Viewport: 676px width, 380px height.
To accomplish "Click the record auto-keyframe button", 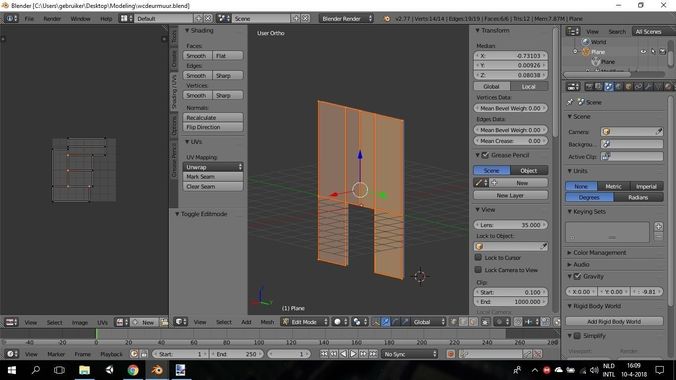I will pyautogui.click(x=451, y=354).
